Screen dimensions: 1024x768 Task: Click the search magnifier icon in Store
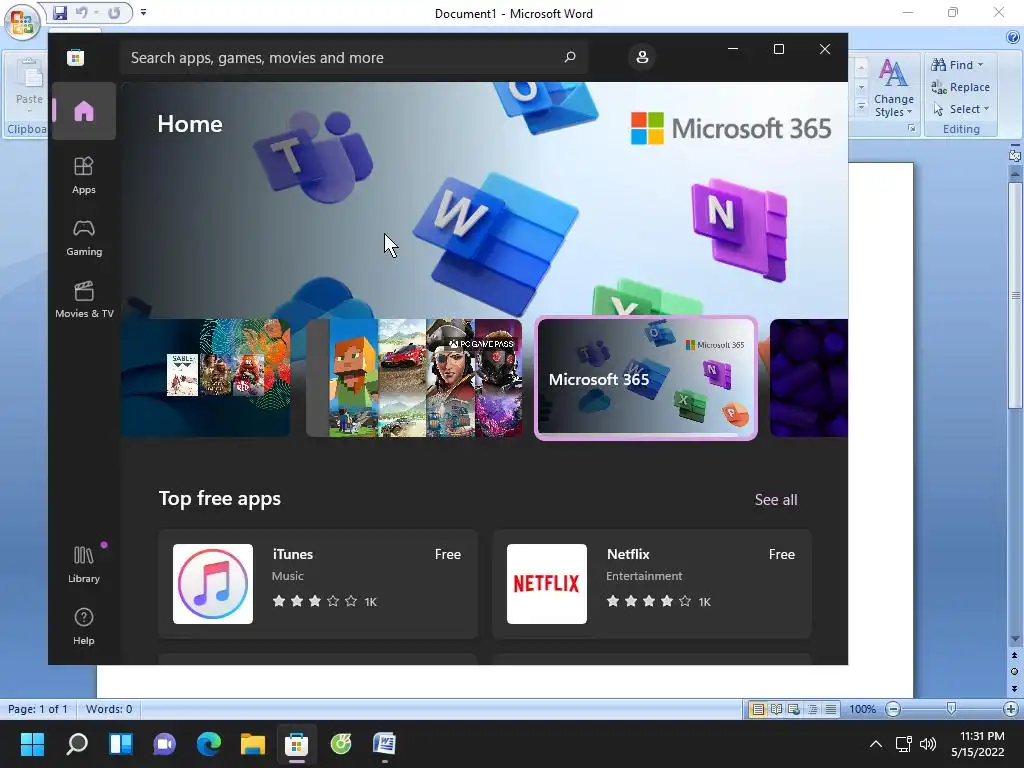[569, 57]
